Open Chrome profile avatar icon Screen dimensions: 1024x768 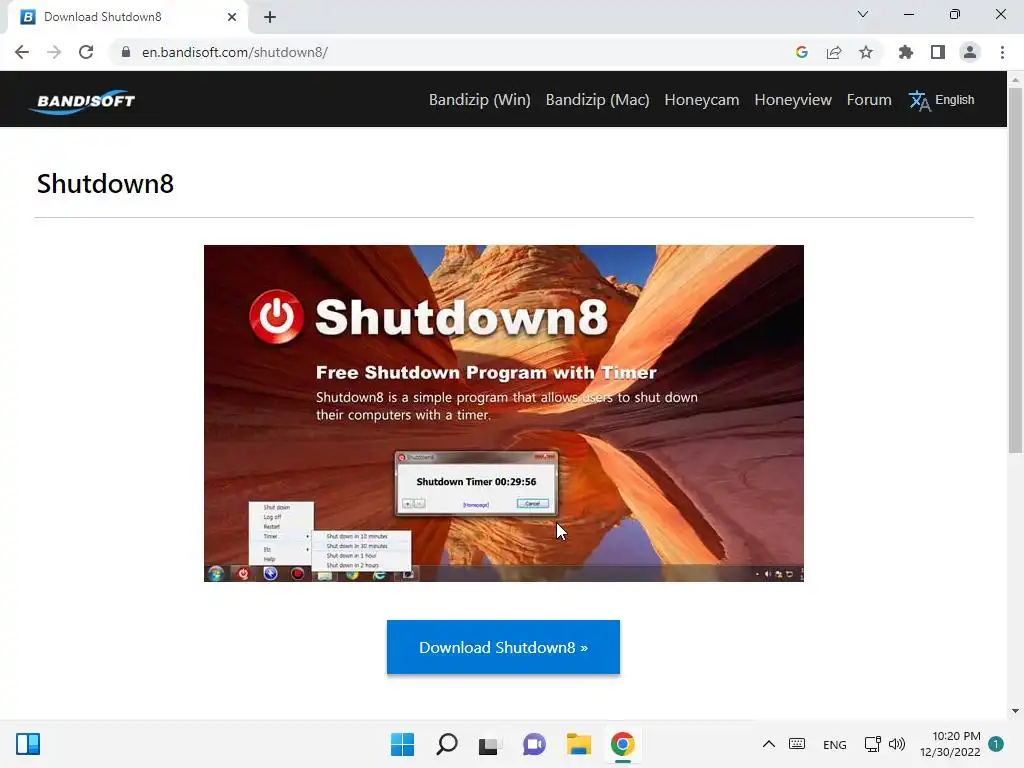[970, 52]
